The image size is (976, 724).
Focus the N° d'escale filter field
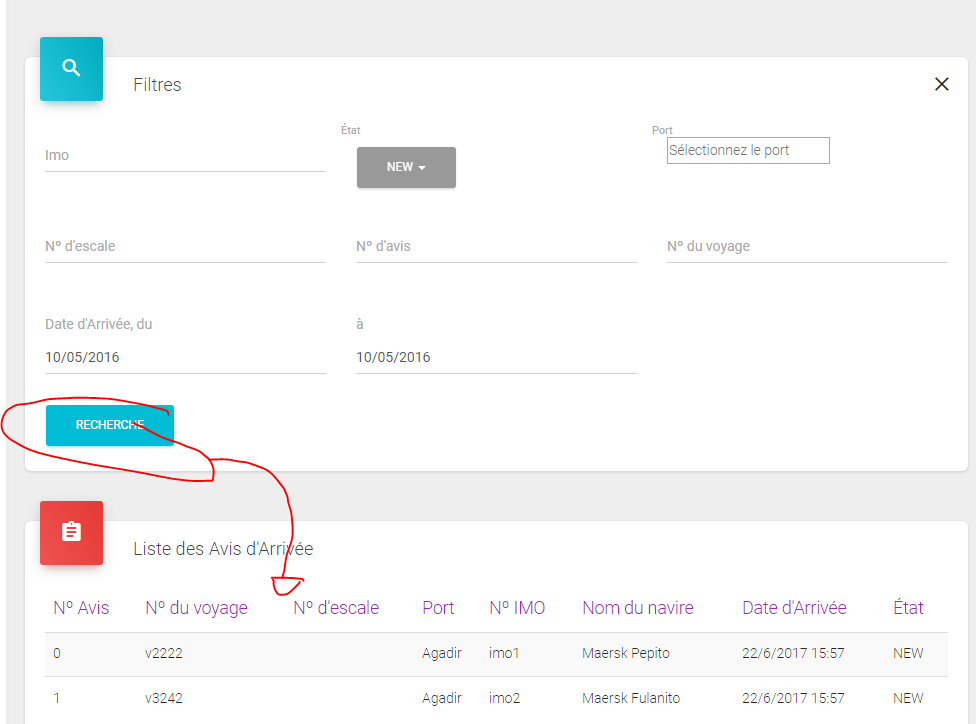(185, 247)
